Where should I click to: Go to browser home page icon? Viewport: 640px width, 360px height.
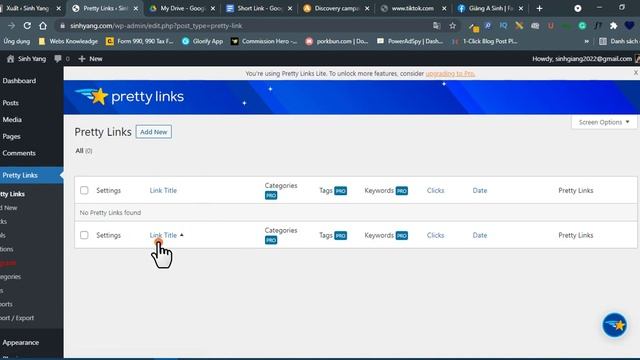(x=43, y=26)
